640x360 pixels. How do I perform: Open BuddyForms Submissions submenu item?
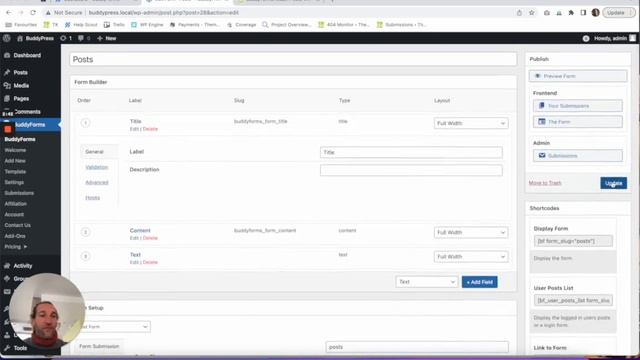[x=19, y=193]
